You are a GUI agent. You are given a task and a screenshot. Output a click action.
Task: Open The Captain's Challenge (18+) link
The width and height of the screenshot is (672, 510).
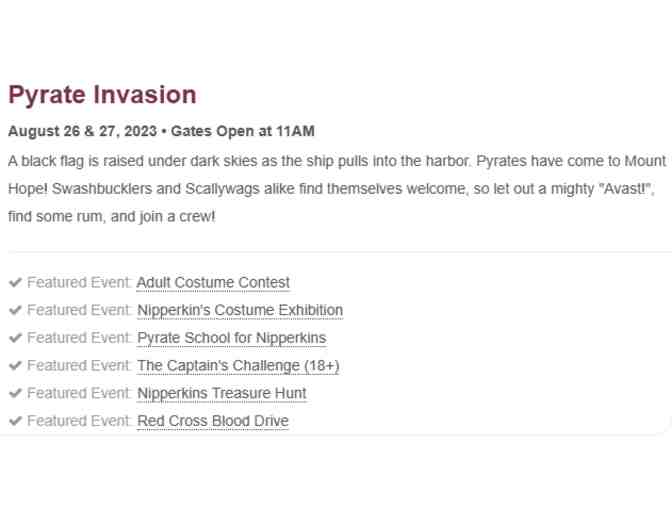tap(238, 366)
